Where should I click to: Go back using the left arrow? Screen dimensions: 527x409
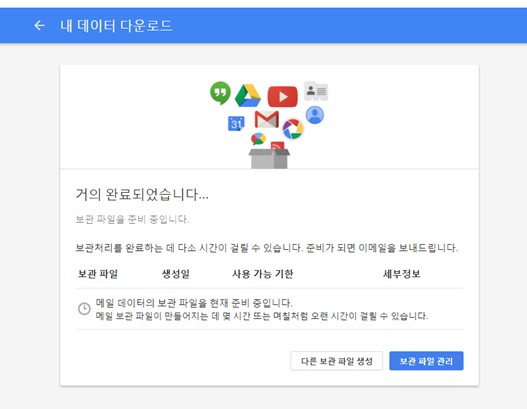click(x=39, y=26)
